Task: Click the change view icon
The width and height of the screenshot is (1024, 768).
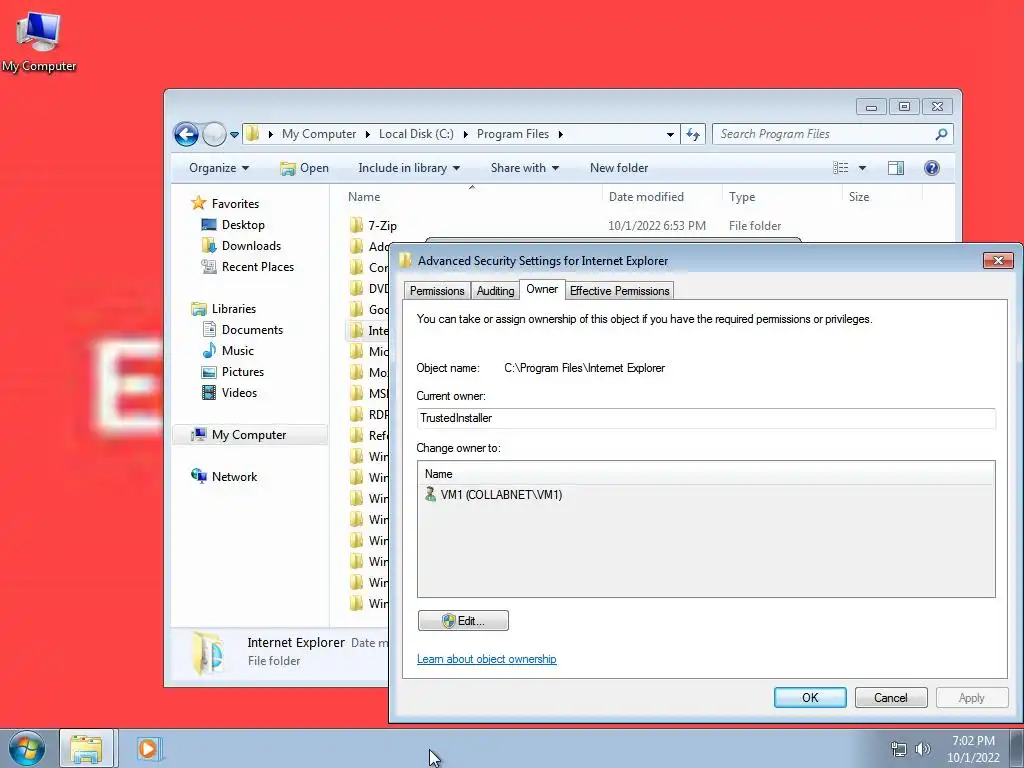Action: [840, 168]
